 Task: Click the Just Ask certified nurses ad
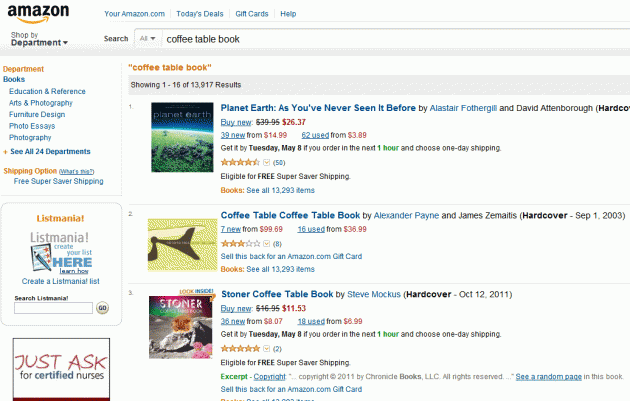click(61, 369)
